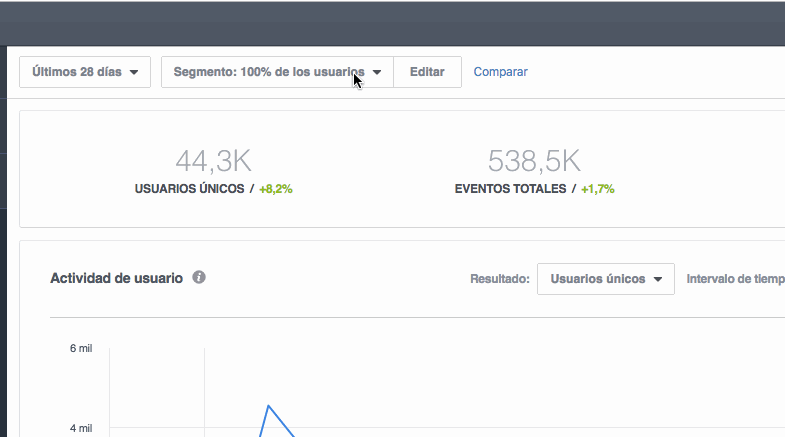Click the Comparar link
Viewport: 785px width, 437px height.
pos(500,72)
